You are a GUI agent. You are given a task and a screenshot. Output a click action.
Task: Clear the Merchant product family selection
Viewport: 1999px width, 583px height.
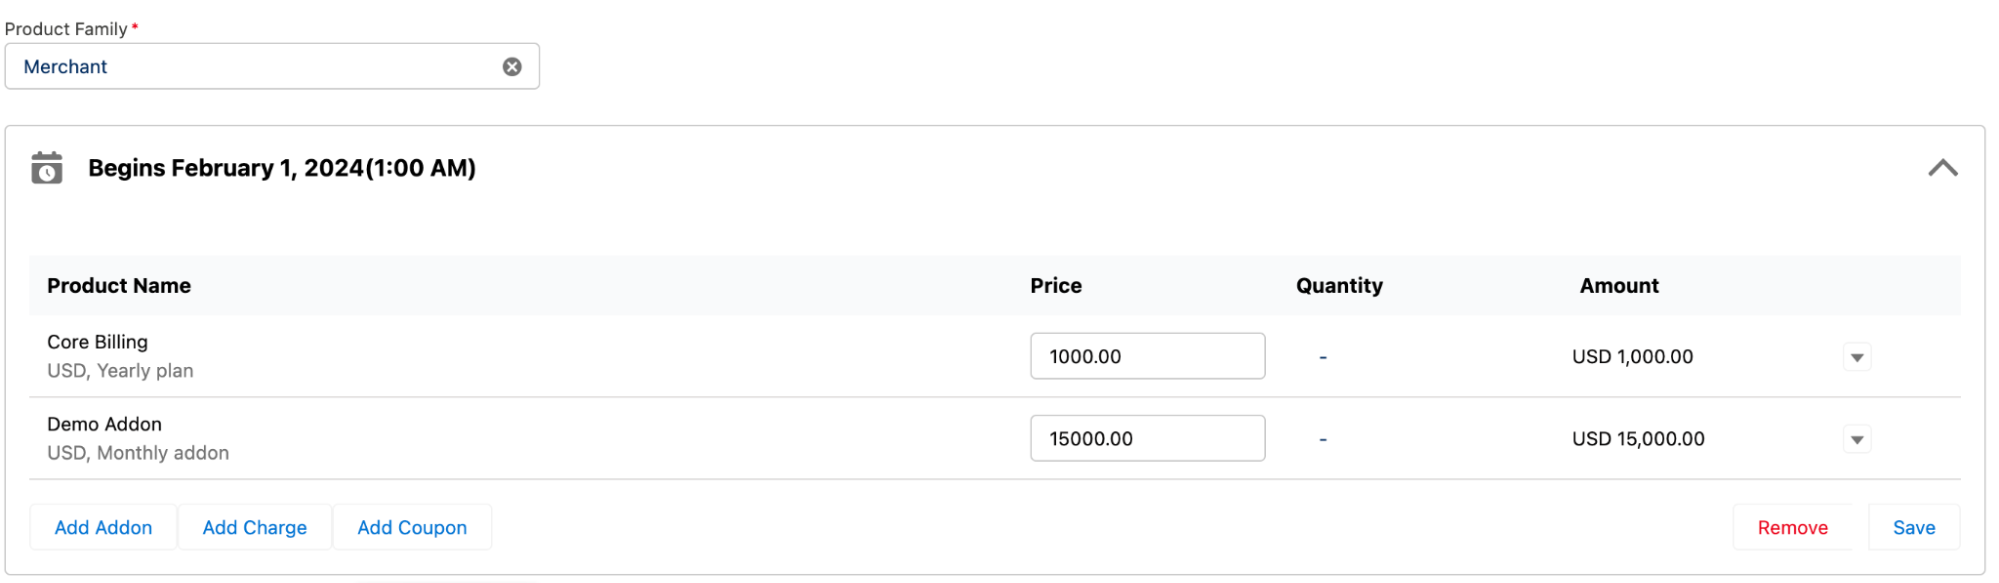click(x=512, y=67)
